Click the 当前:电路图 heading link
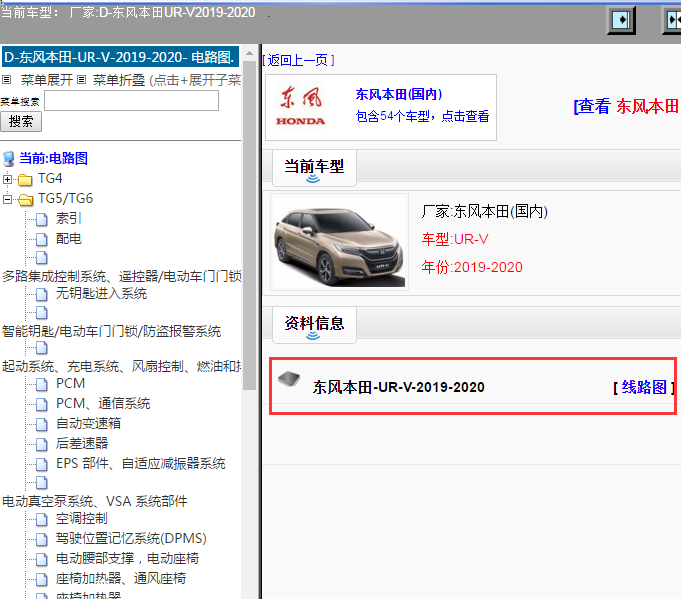Image resolution: width=681 pixels, height=599 pixels. (53, 158)
